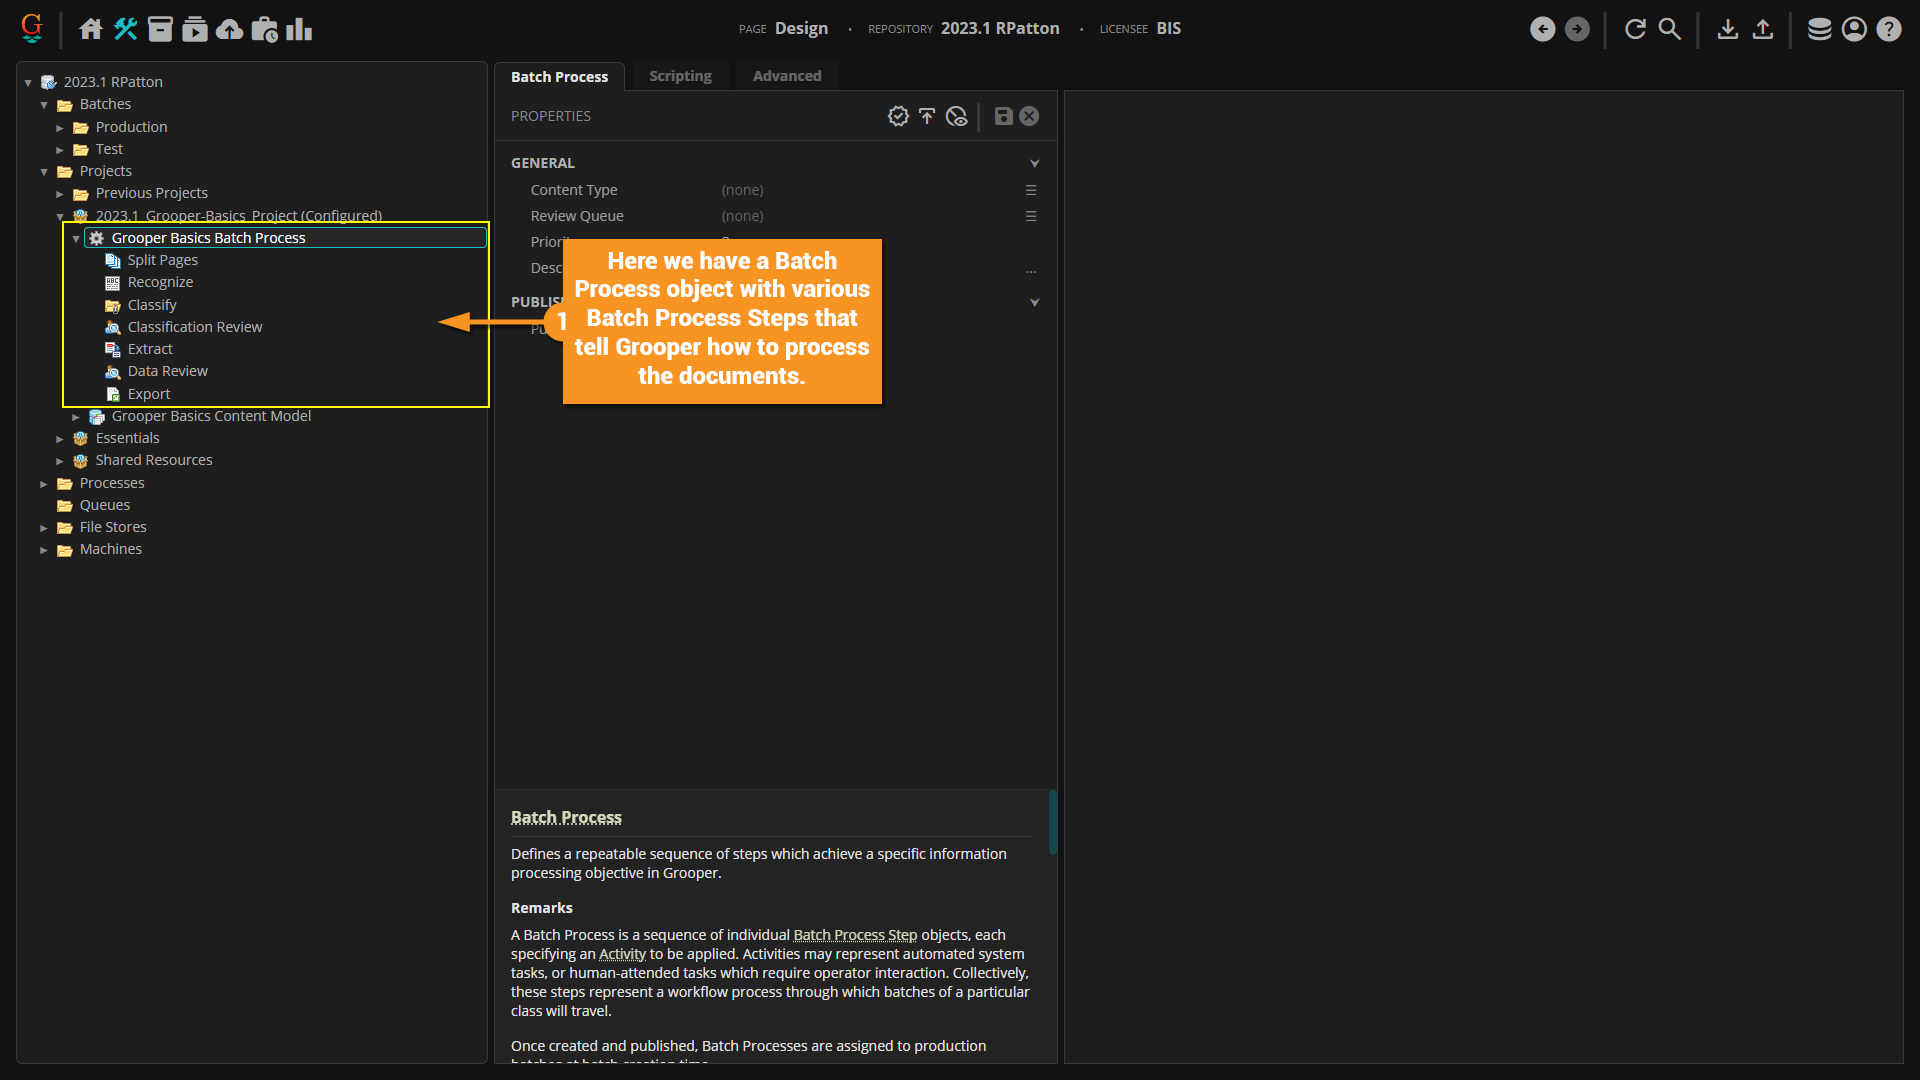Click the database repository icon

tap(1819, 29)
